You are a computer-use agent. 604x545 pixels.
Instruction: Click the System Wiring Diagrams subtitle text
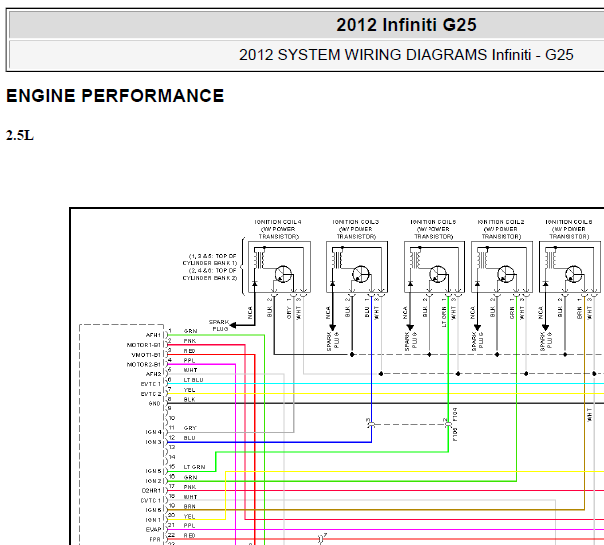pos(406,55)
